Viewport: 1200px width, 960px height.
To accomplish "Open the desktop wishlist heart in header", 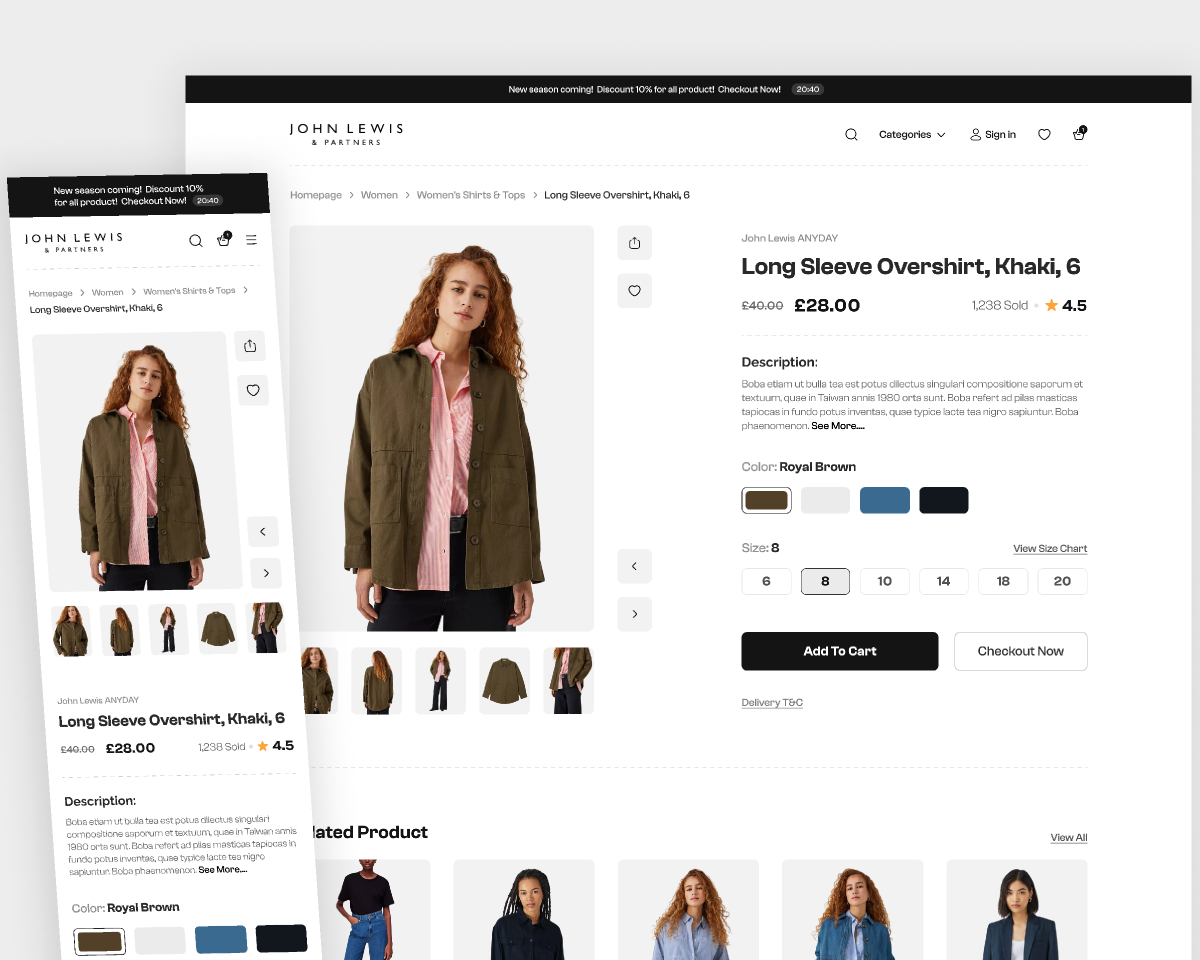I will [x=1044, y=135].
